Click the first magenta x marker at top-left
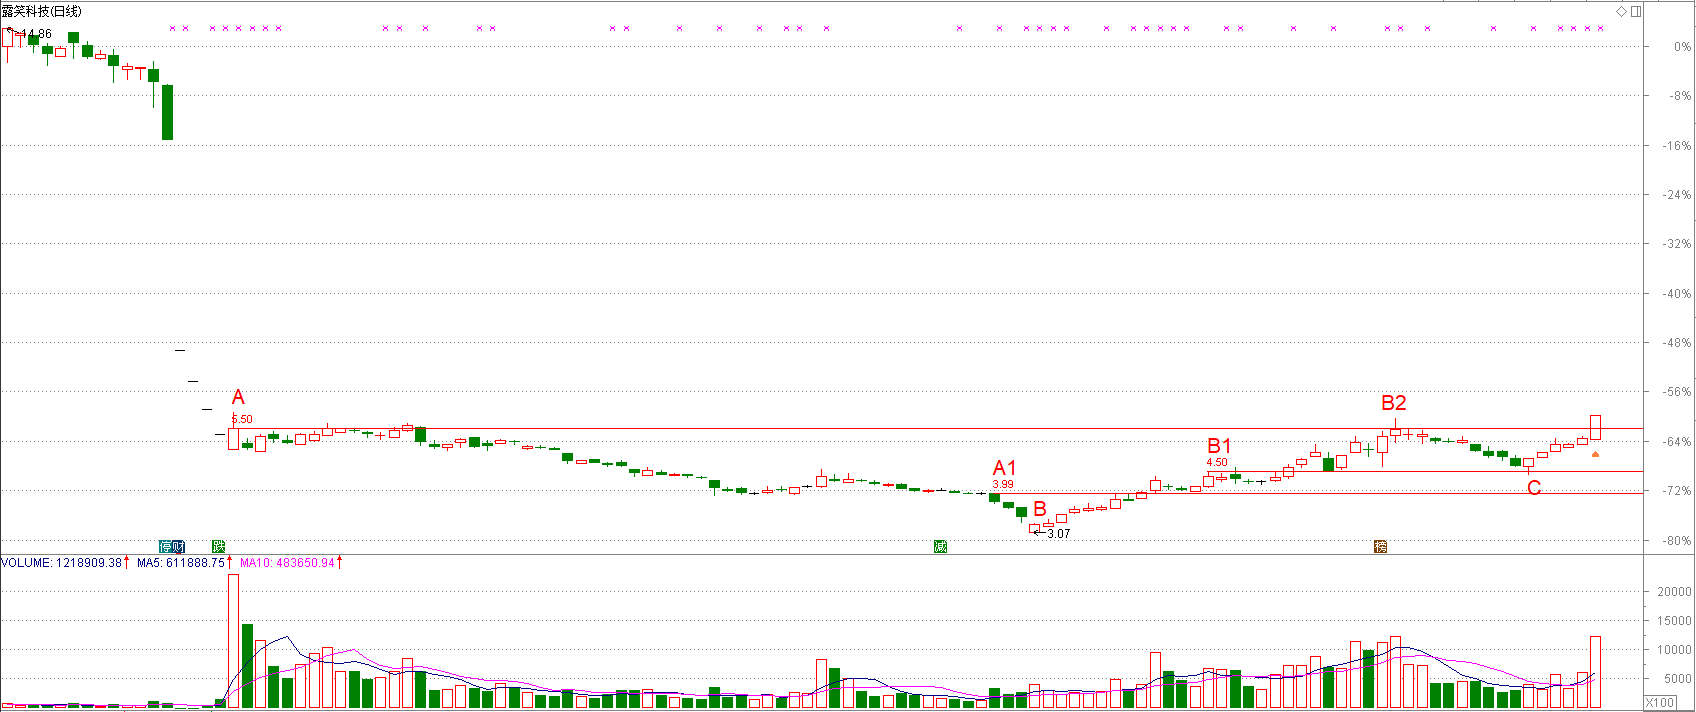 tap(172, 28)
